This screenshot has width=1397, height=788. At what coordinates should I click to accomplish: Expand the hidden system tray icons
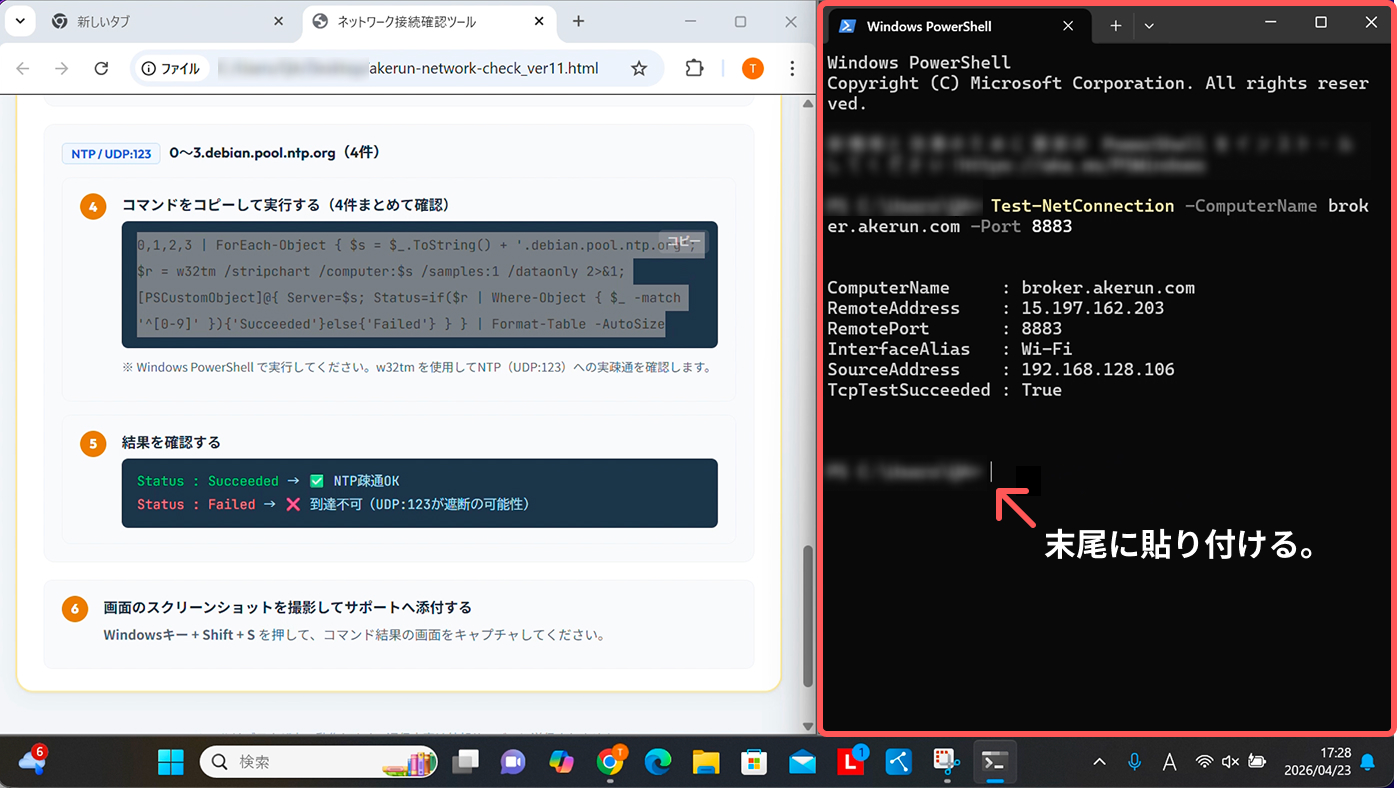click(x=1099, y=762)
